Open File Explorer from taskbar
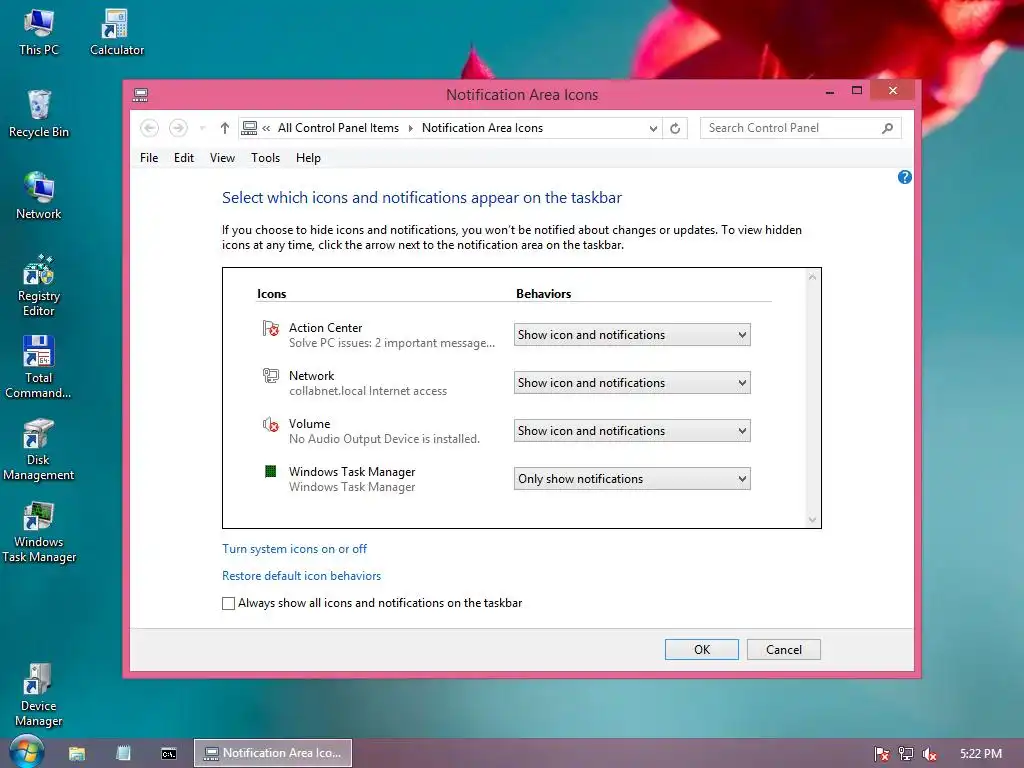Screen dimensions: 1024x768 [77, 753]
